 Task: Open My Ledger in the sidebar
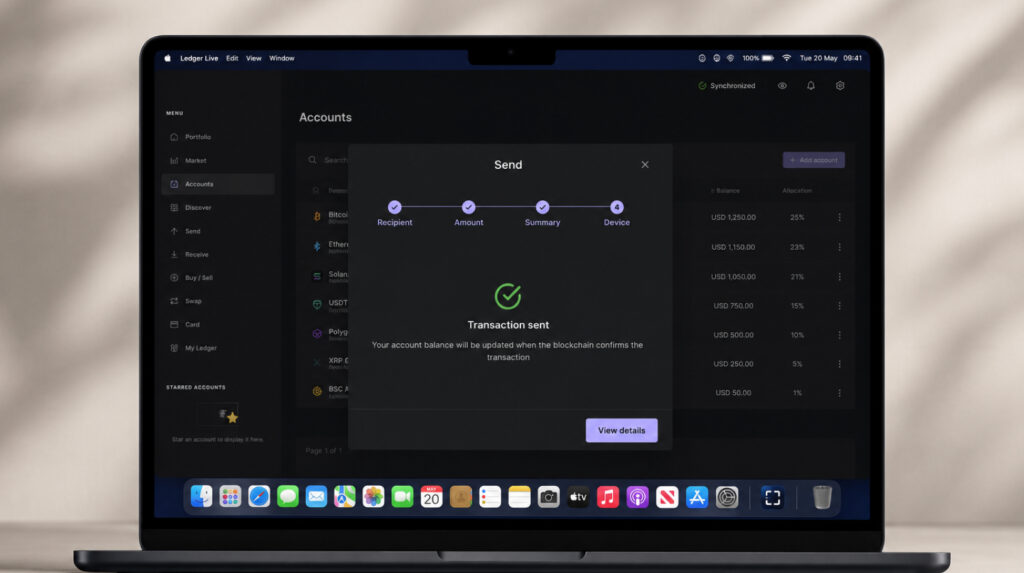217,348
